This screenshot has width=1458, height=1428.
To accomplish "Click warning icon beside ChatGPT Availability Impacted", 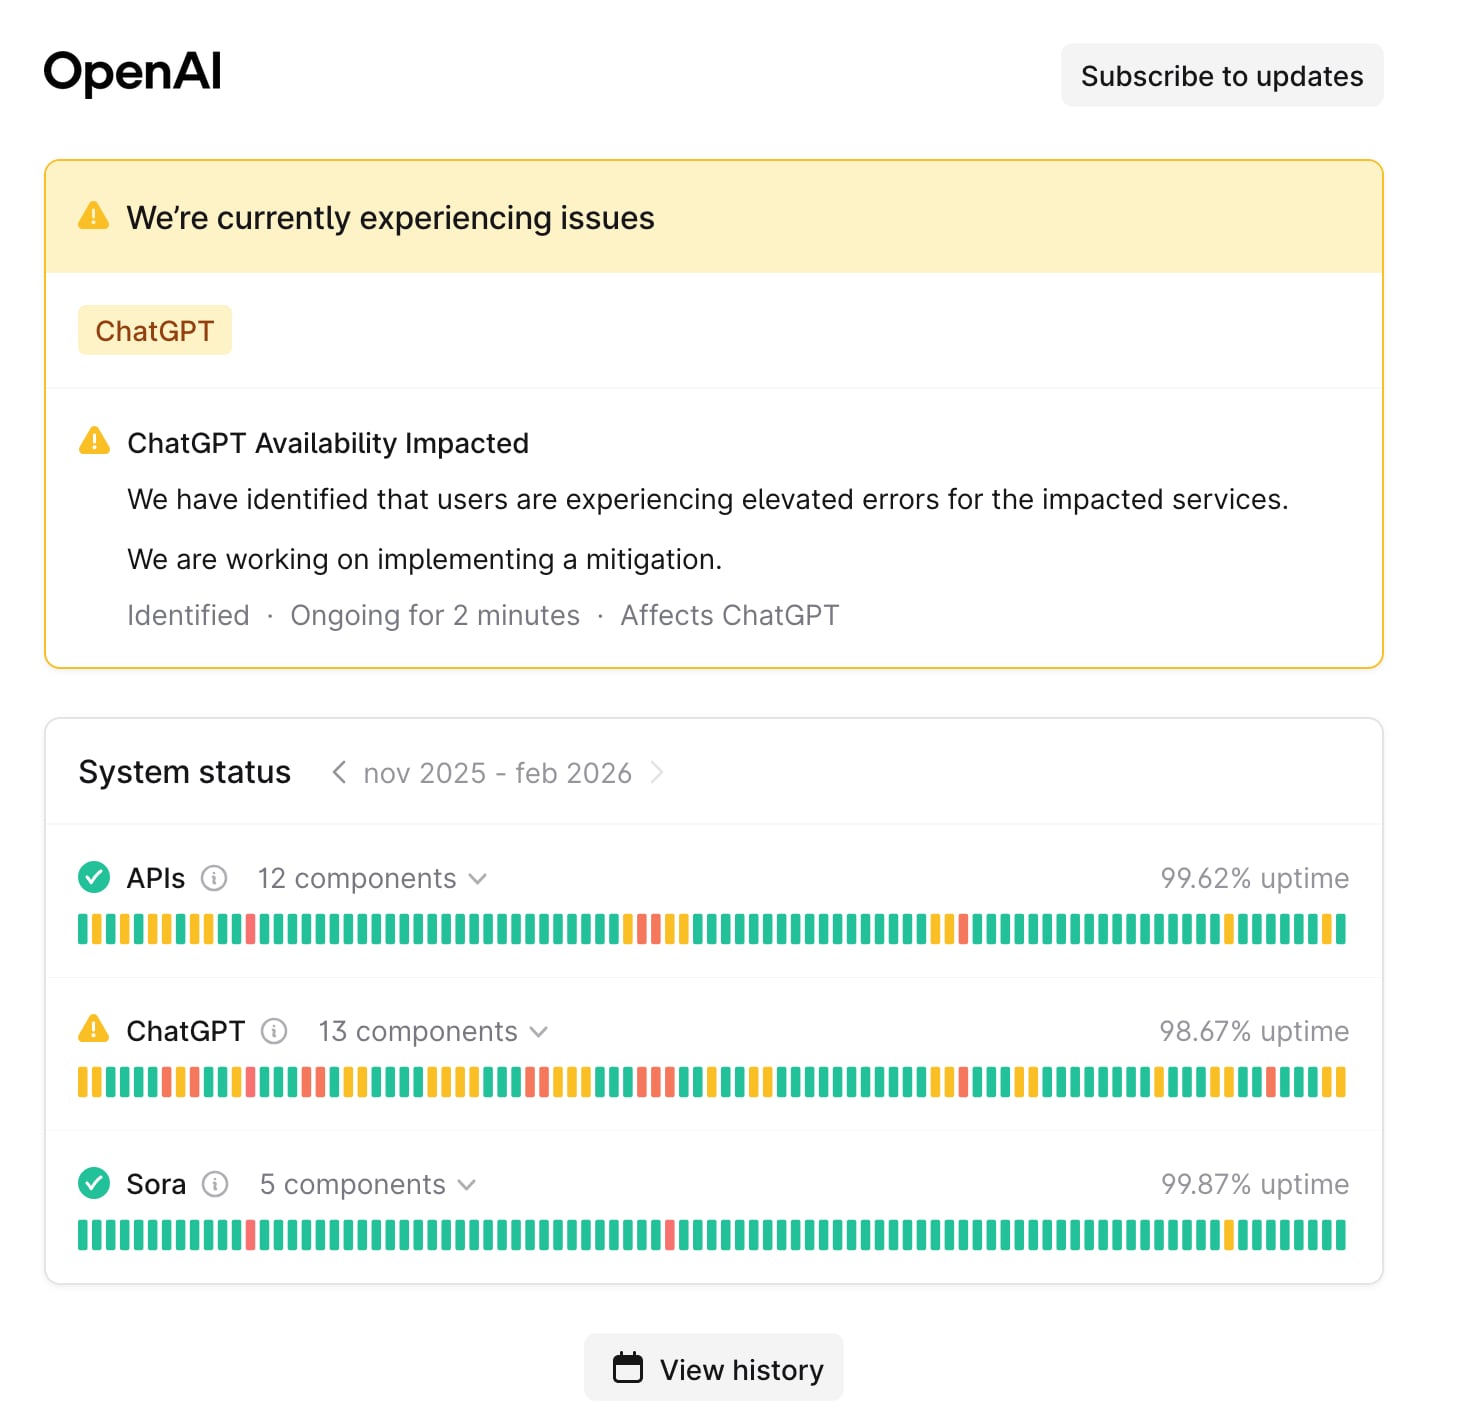I will [x=94, y=441].
